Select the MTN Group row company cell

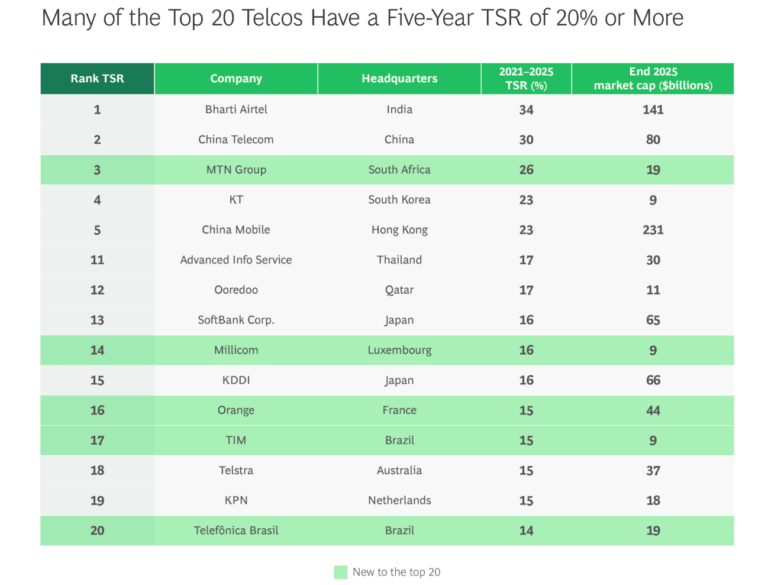click(x=236, y=170)
